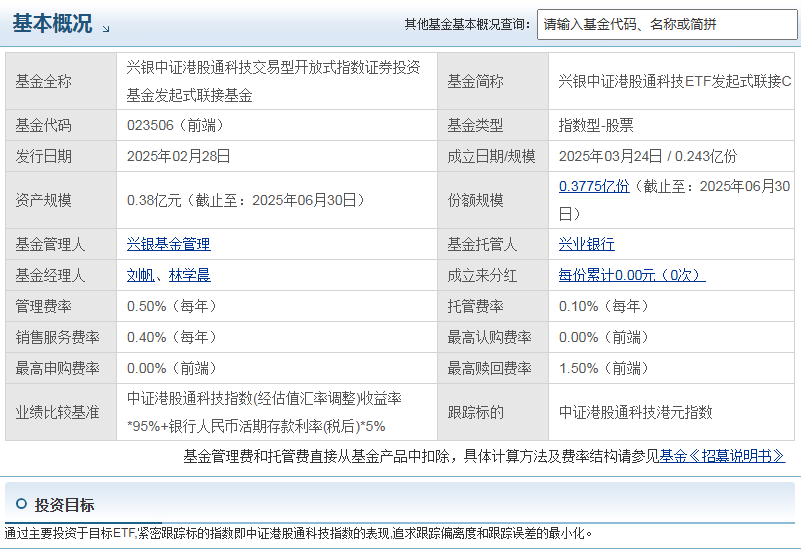This screenshot has height=554, width=801.
Task: Click custody fee 0.10%（每年）
Action: (604, 306)
